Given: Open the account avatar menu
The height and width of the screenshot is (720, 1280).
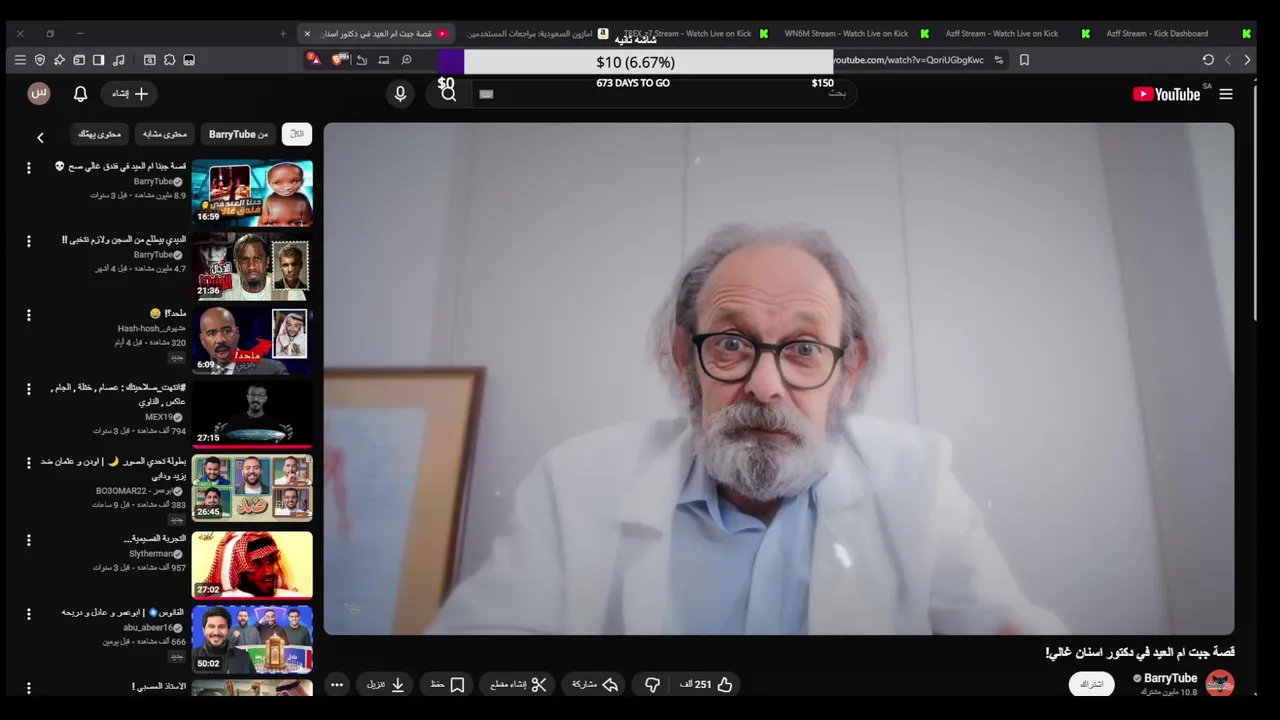Looking at the screenshot, I should pyautogui.click(x=39, y=94).
